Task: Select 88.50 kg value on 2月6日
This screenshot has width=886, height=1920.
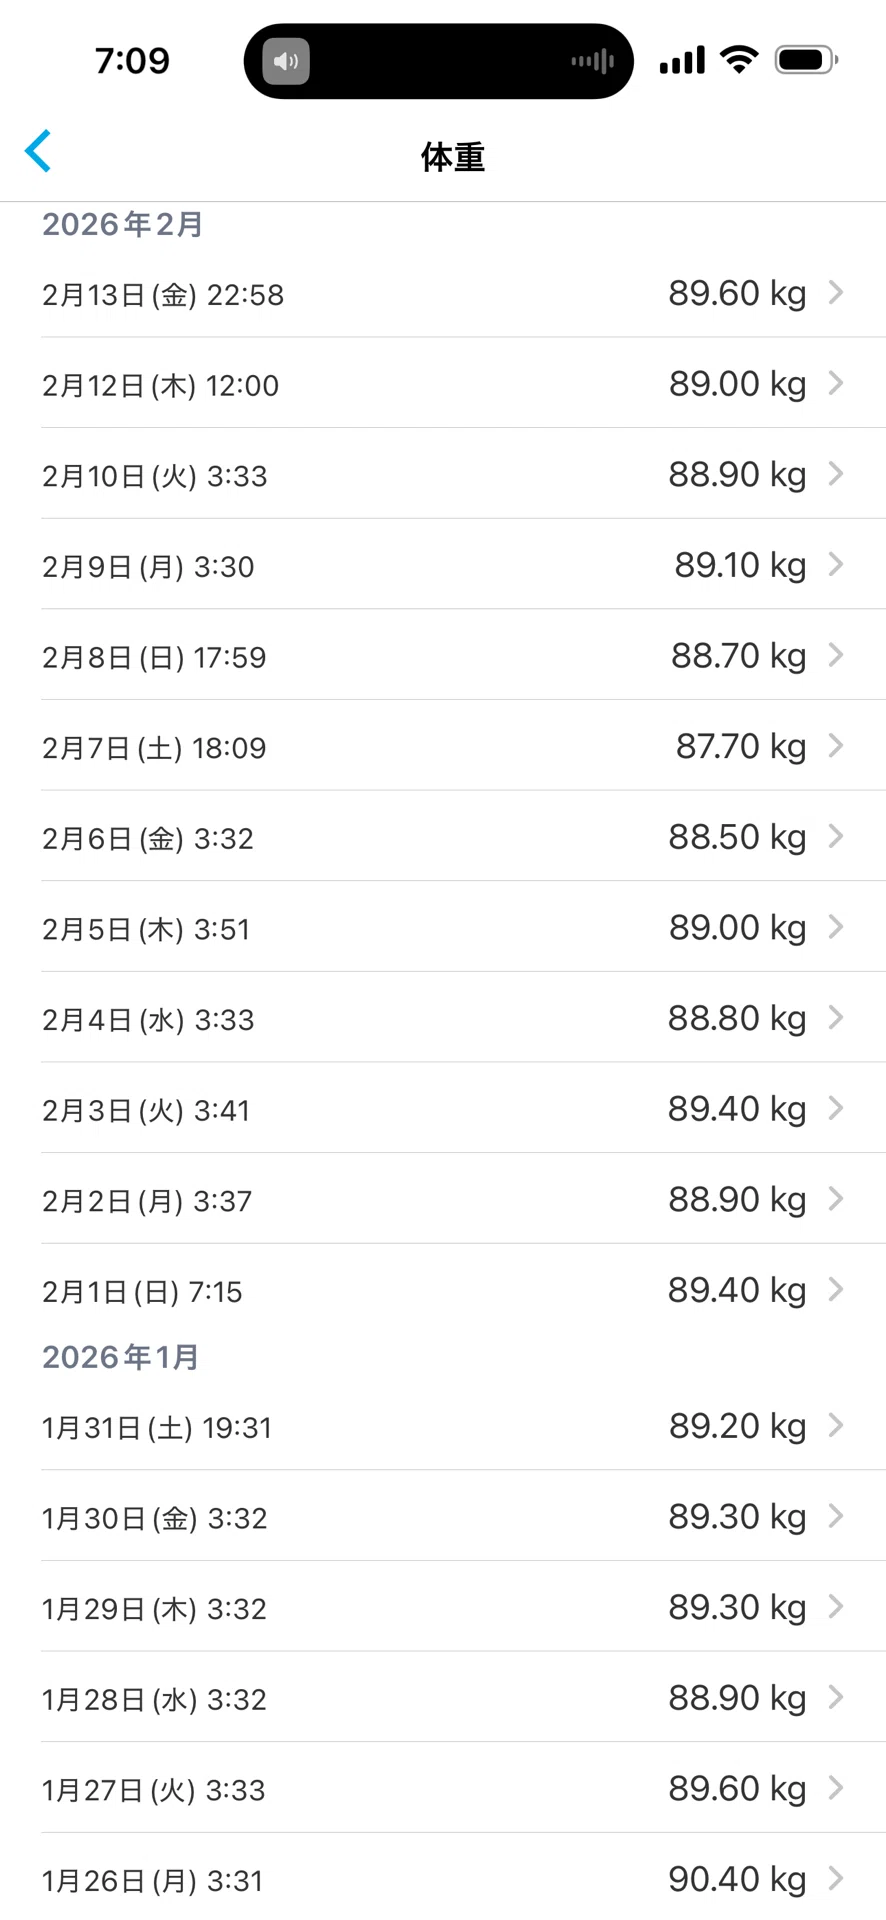Action: 737,837
